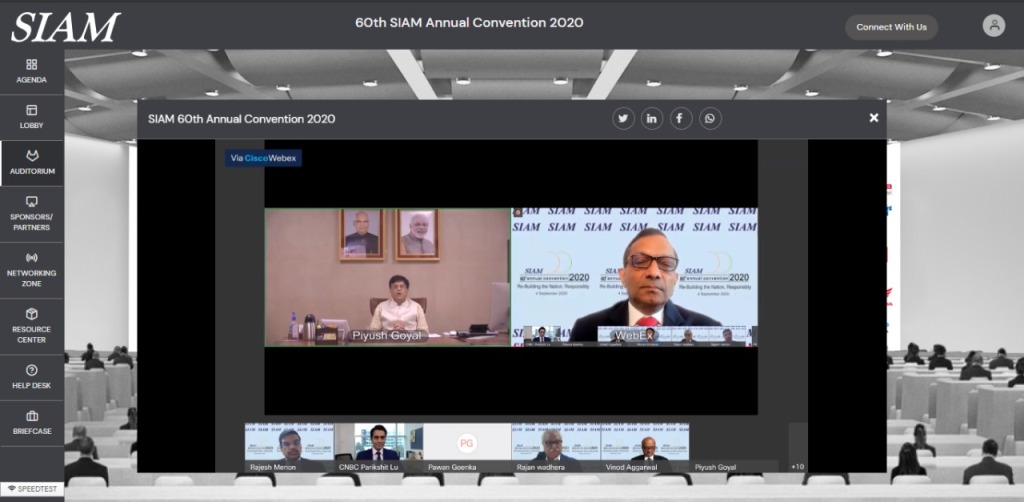
Task: Go to the Lobby
Action: pos(31,116)
